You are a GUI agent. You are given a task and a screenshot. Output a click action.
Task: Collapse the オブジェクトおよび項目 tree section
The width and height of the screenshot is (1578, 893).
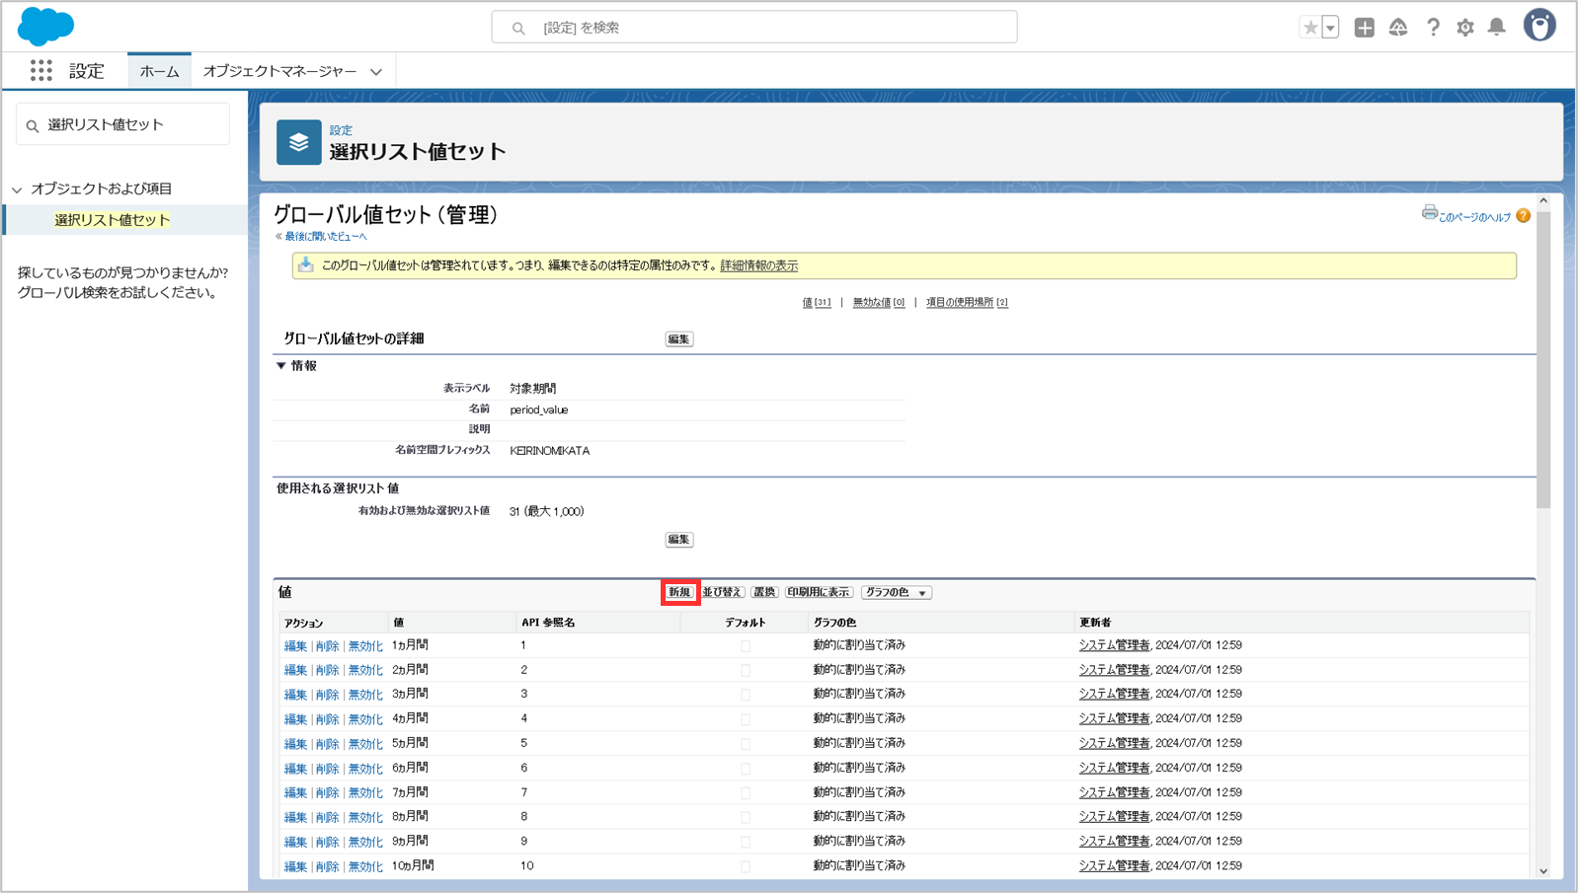(17, 189)
